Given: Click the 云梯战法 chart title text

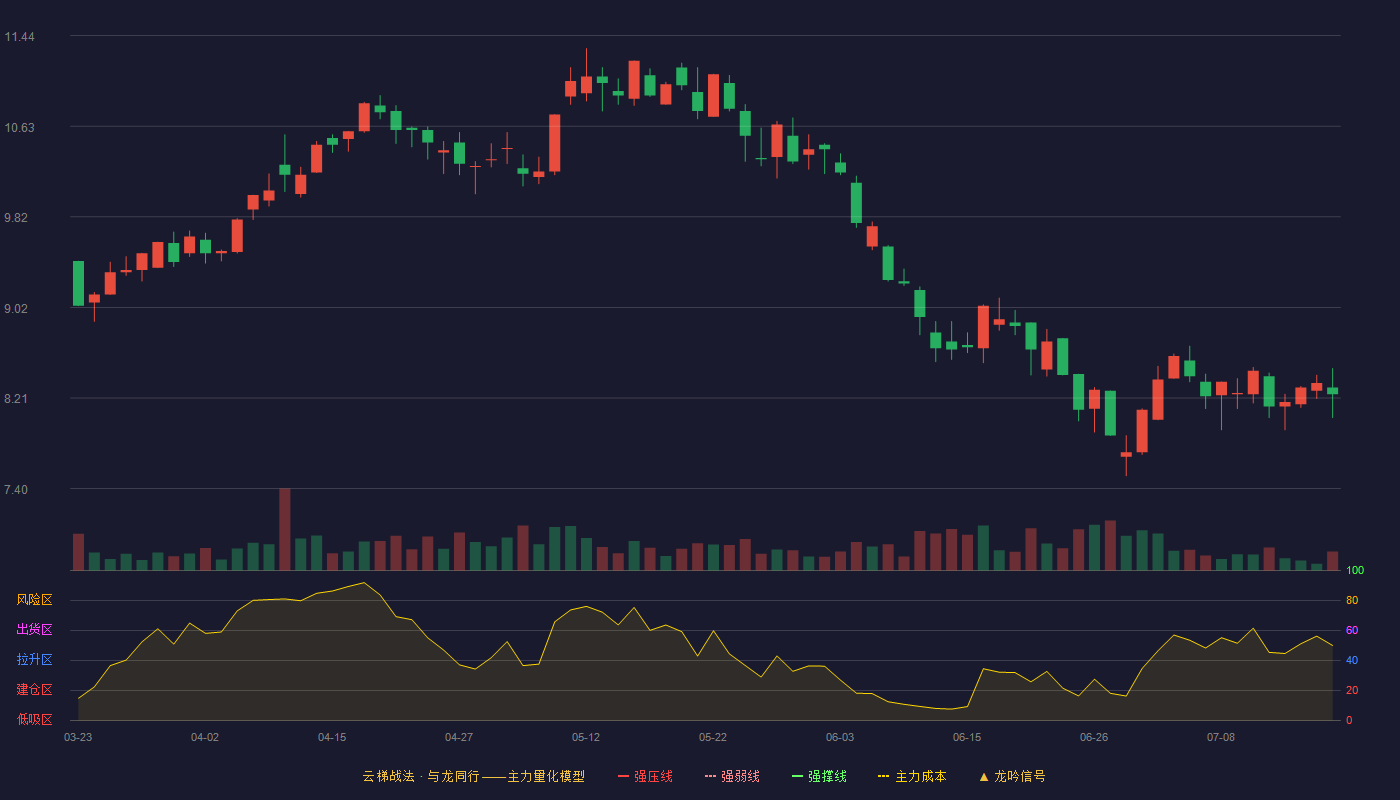Looking at the screenshot, I should [388, 776].
